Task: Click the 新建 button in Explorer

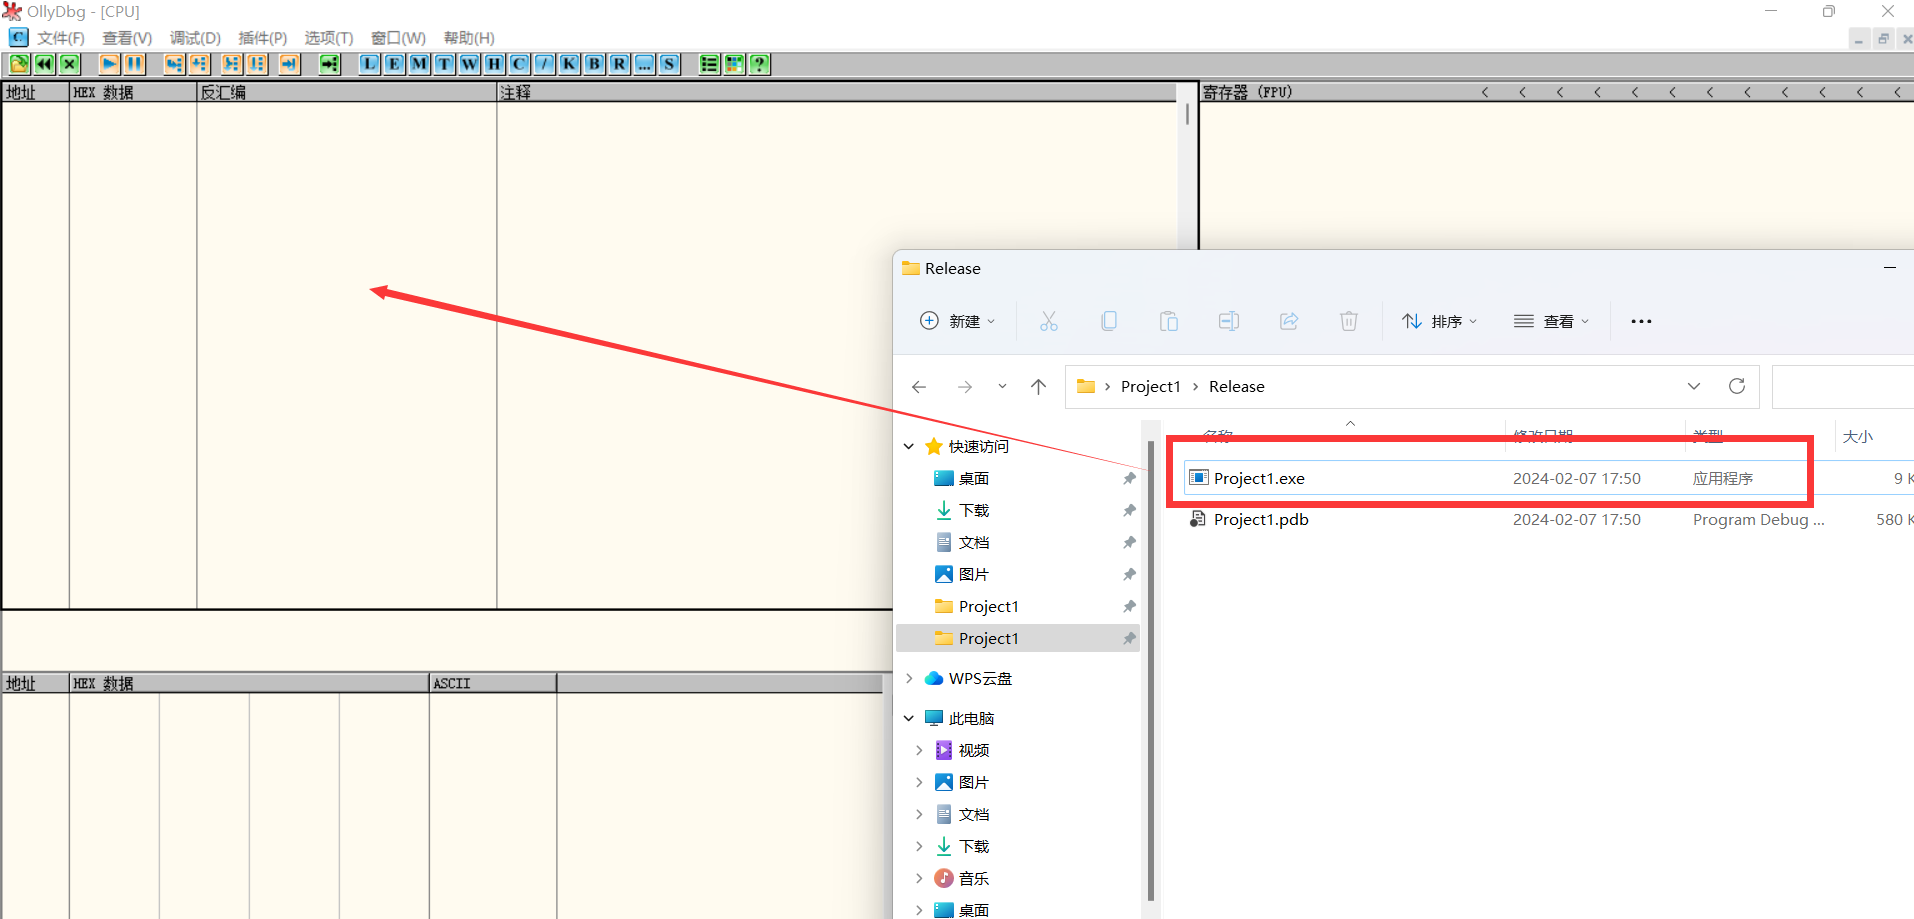Action: click(957, 321)
